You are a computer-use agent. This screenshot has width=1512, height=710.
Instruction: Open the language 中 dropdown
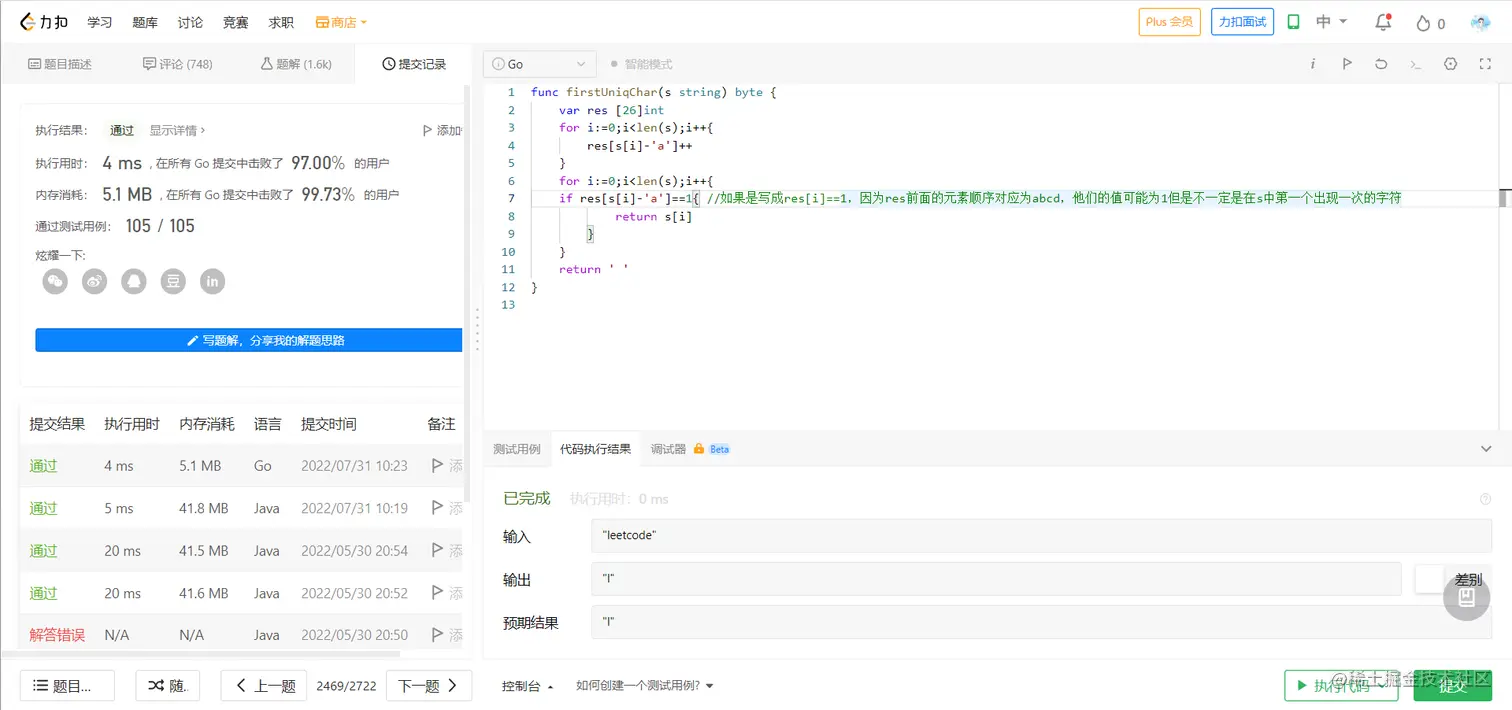pyautogui.click(x=1332, y=22)
